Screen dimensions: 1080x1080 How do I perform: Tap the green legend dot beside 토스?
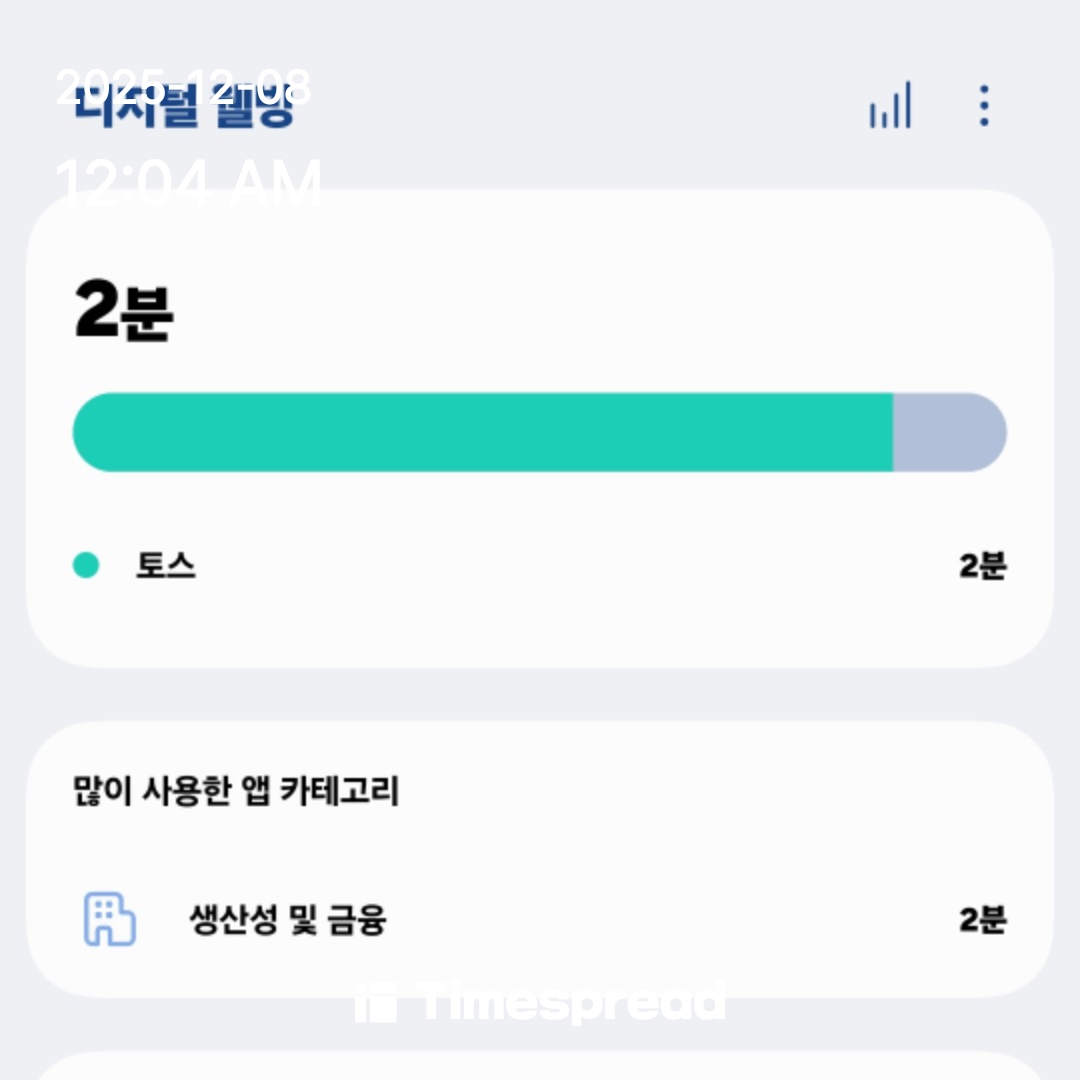click(x=86, y=566)
